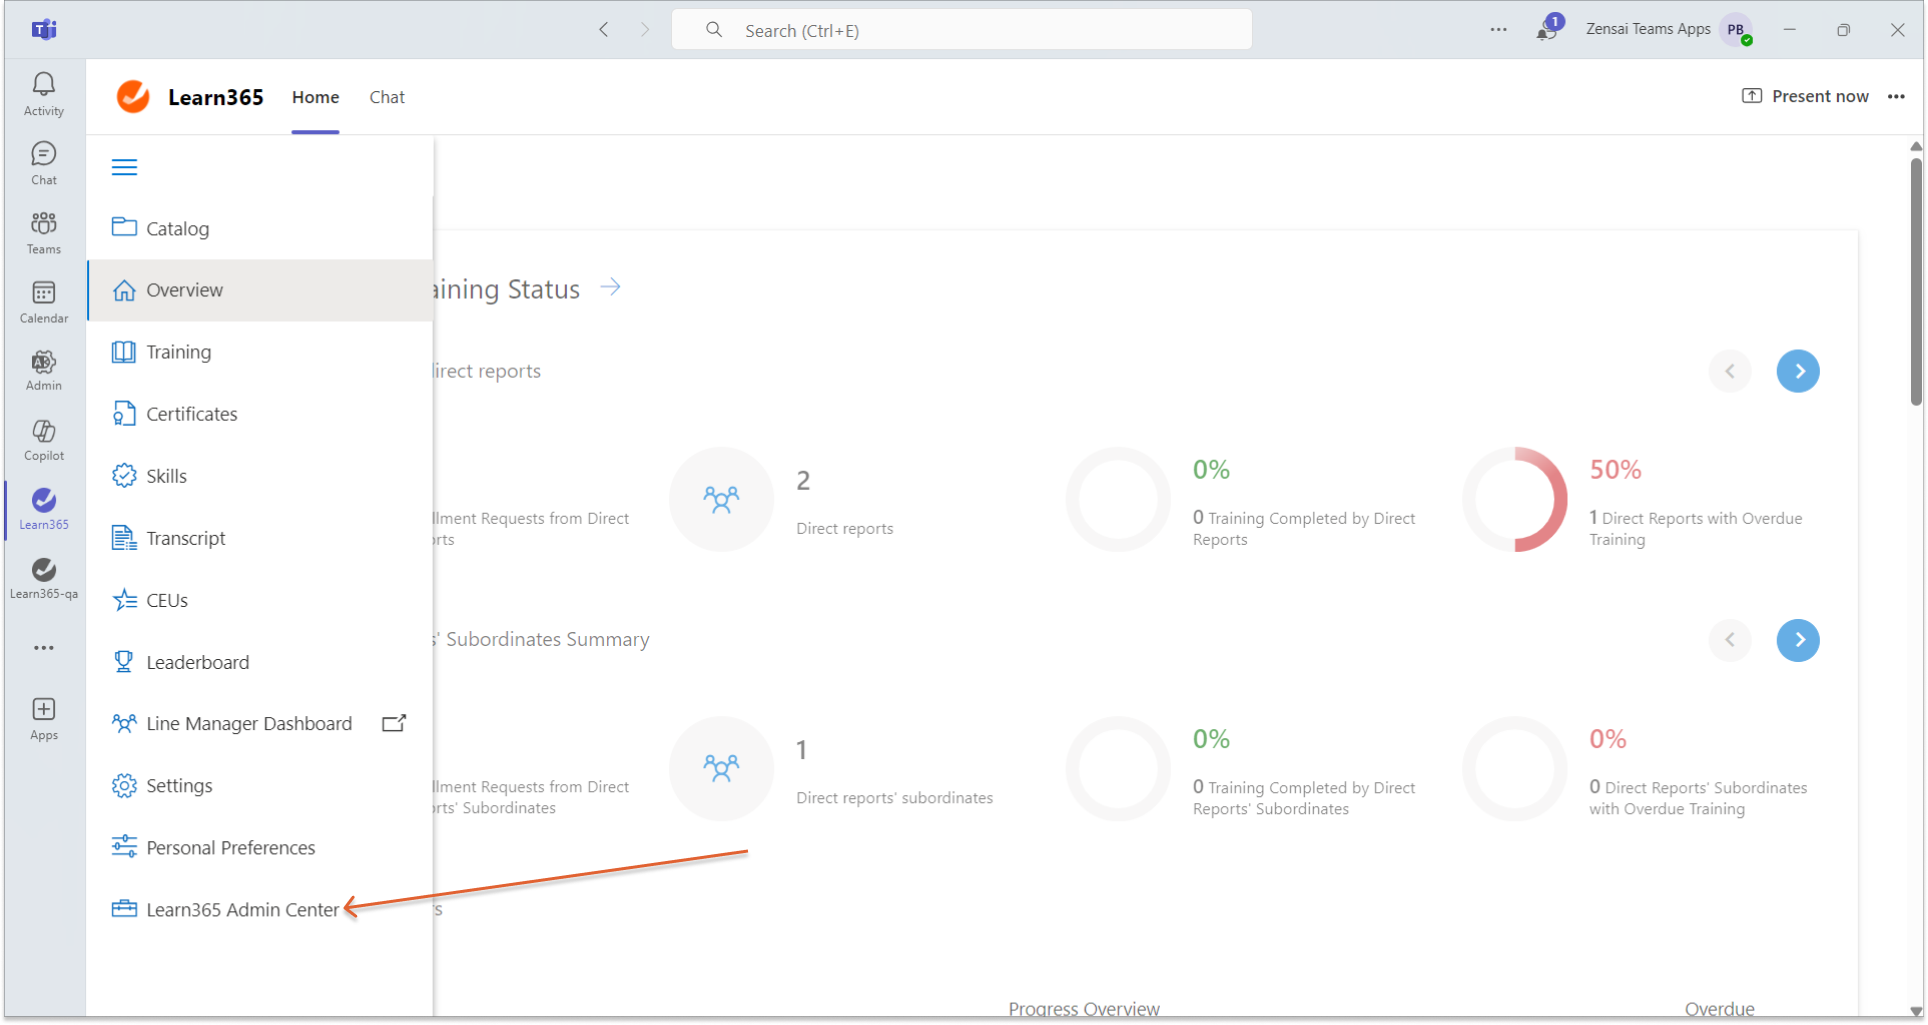1928x1025 pixels.
Task: Open the Apps store icon
Action: click(44, 718)
